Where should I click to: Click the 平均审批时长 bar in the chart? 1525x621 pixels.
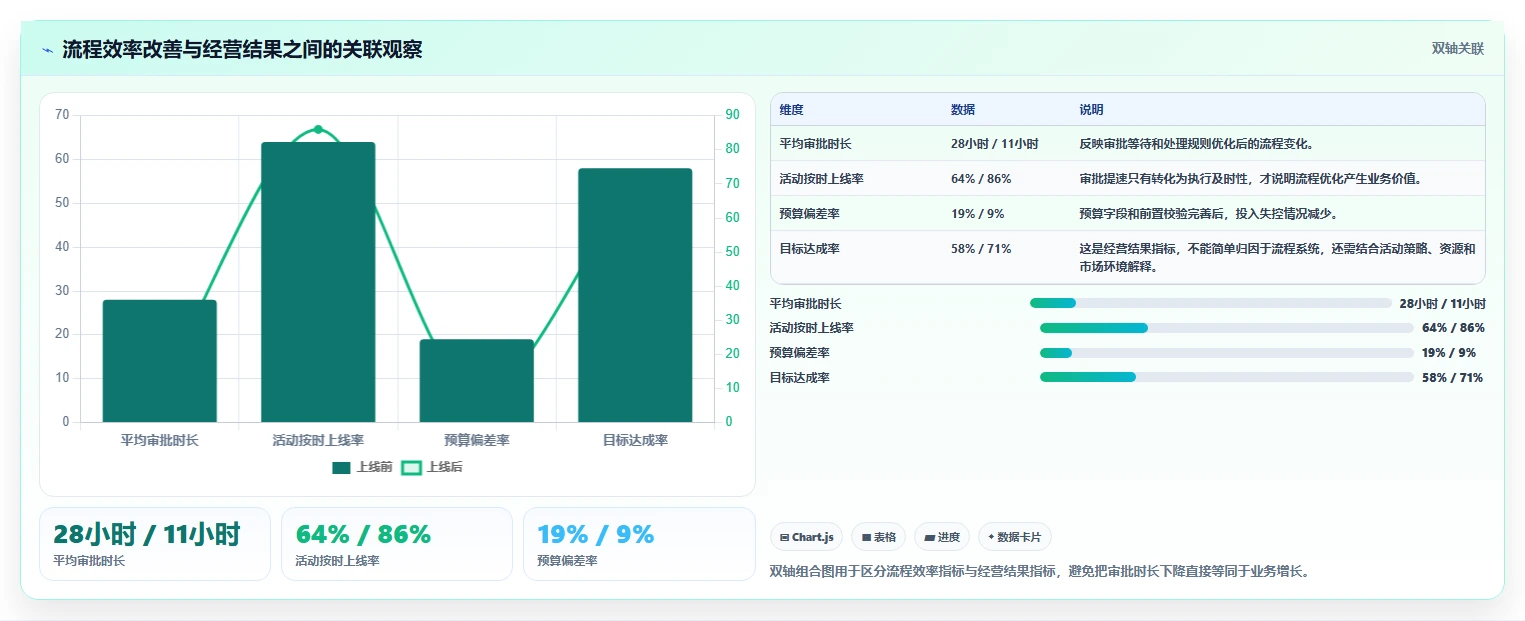pyautogui.click(x=160, y=361)
